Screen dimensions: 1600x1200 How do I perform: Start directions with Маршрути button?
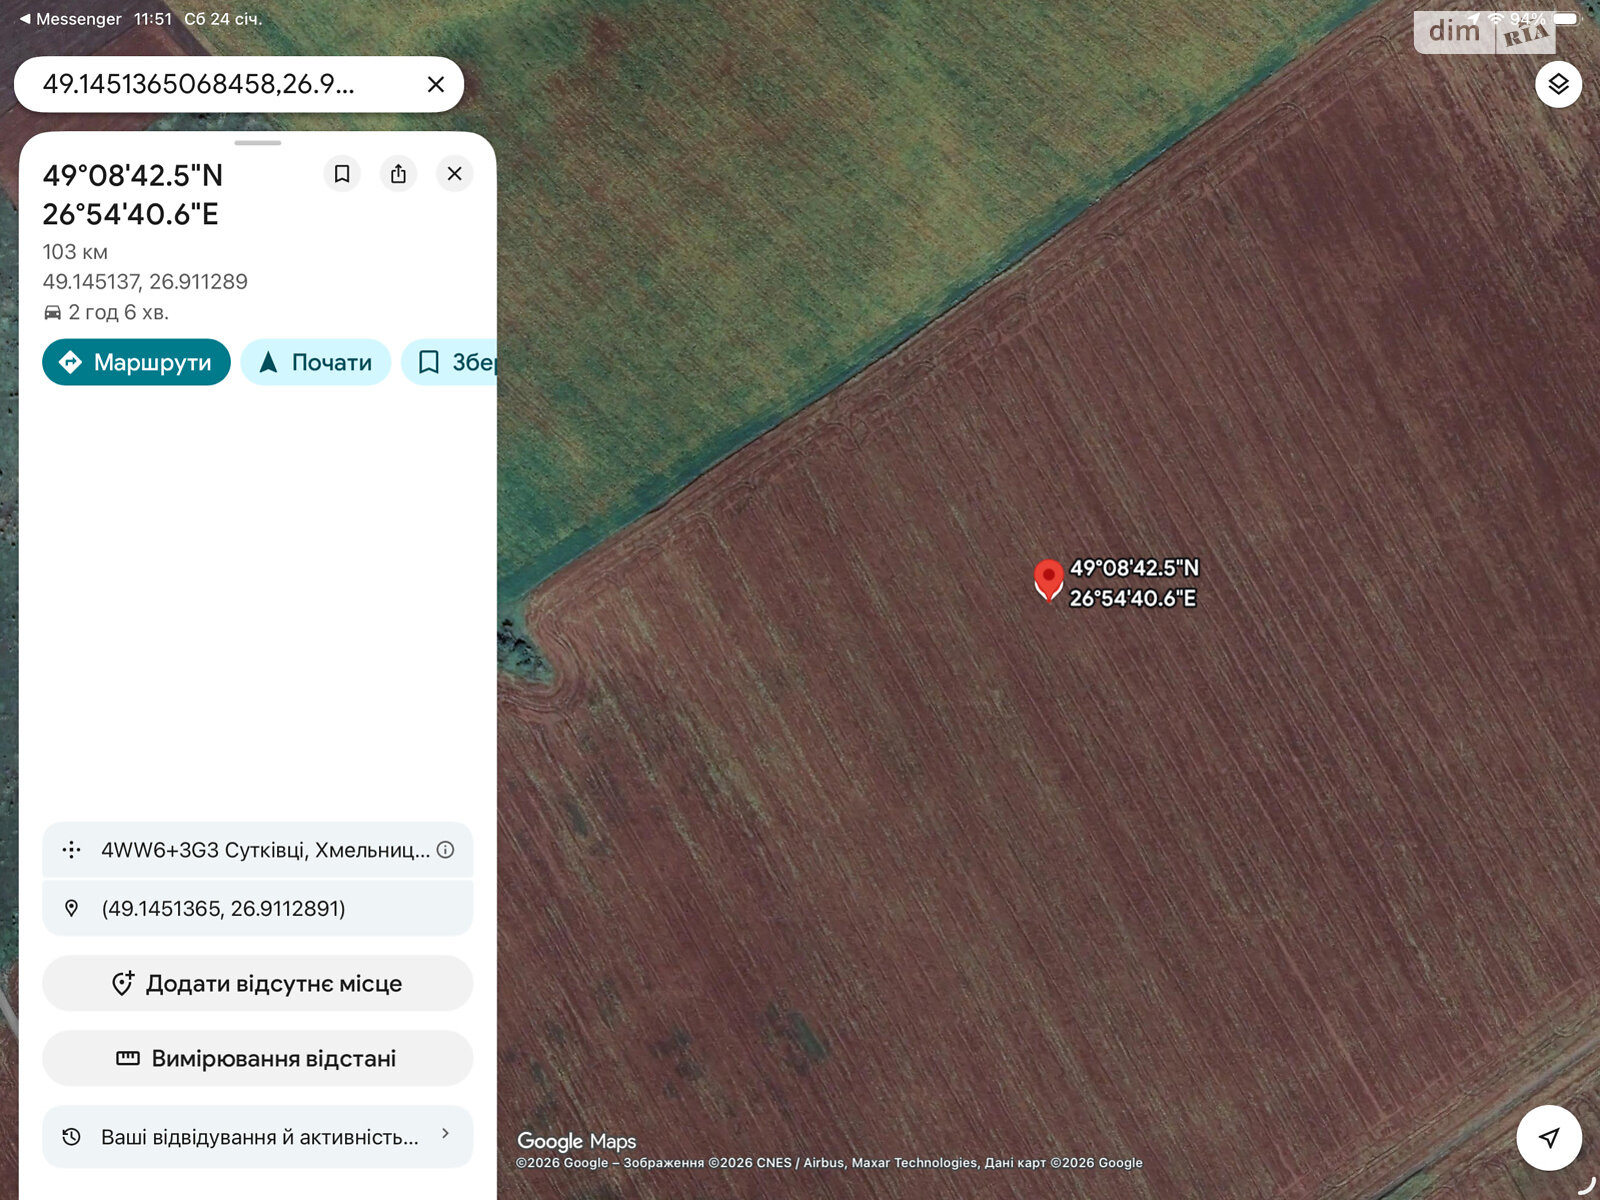(x=136, y=362)
